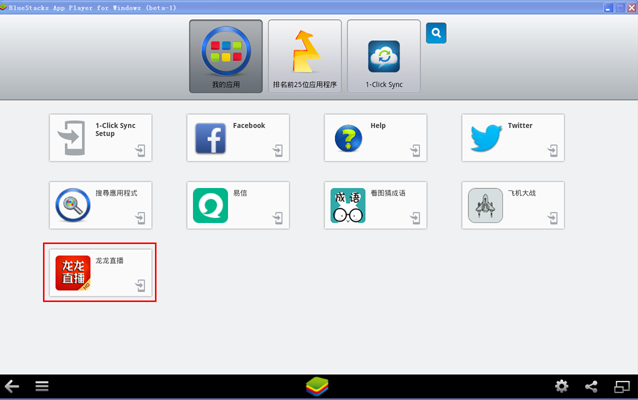638x400 pixels.
Task: Open the Facebook app icon
Action: [x=210, y=138]
